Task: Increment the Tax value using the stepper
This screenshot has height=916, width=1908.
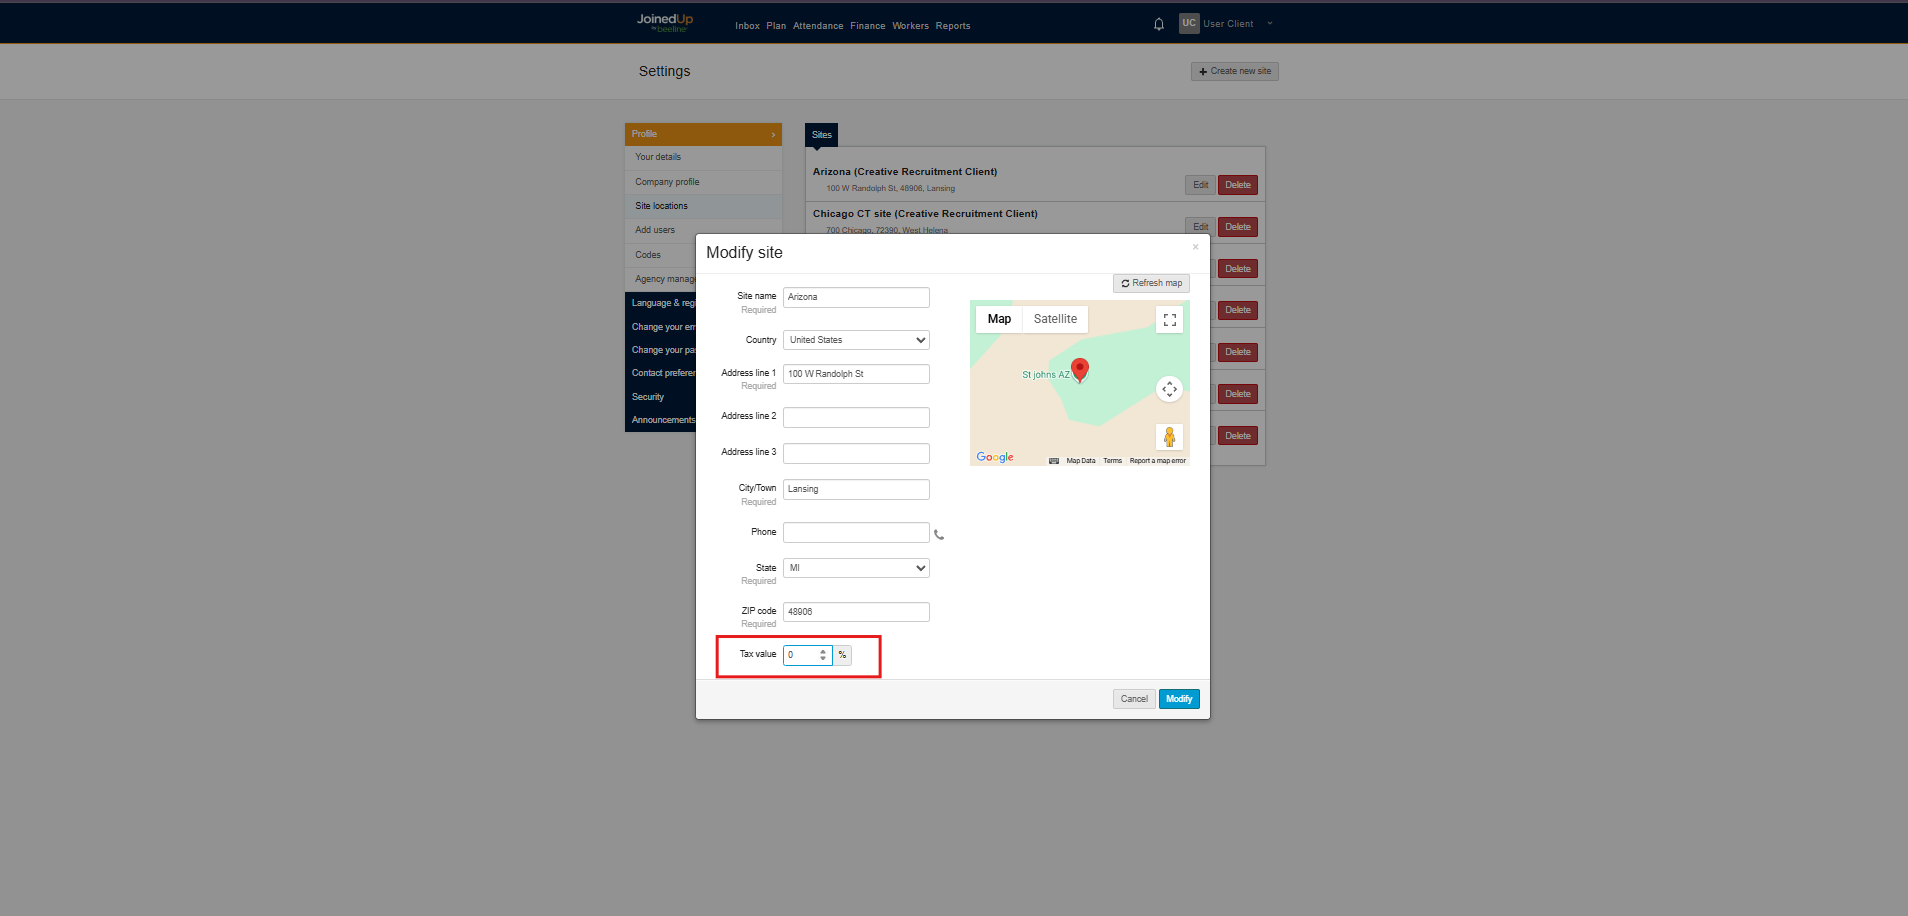Action: coord(824,651)
